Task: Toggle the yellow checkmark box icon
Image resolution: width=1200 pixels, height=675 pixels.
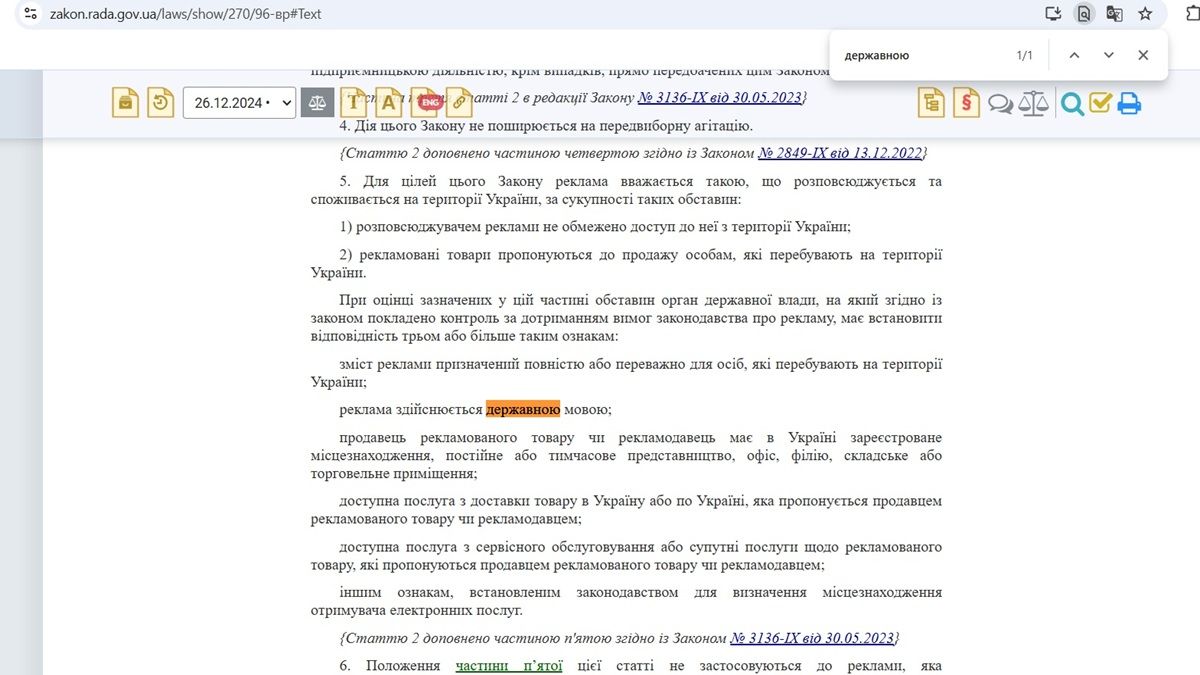Action: (x=1100, y=103)
